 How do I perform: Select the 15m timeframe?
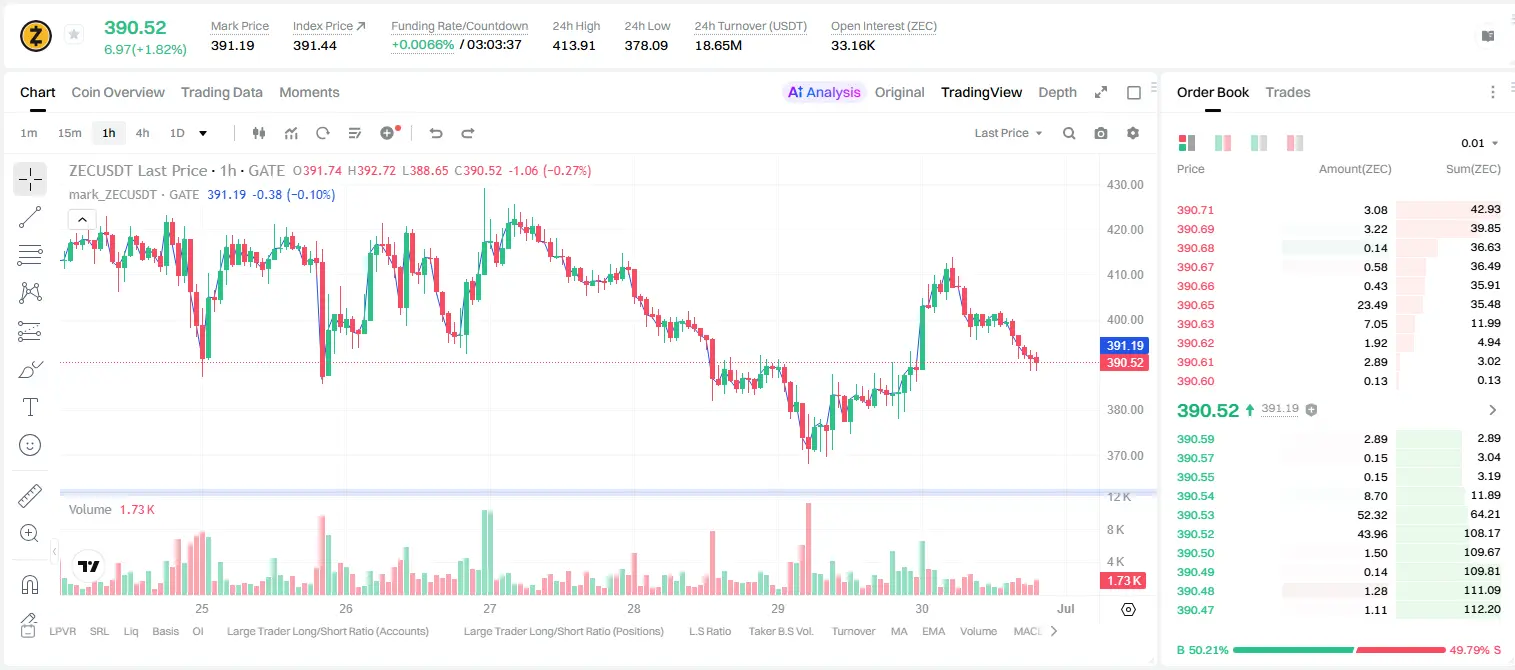[69, 133]
